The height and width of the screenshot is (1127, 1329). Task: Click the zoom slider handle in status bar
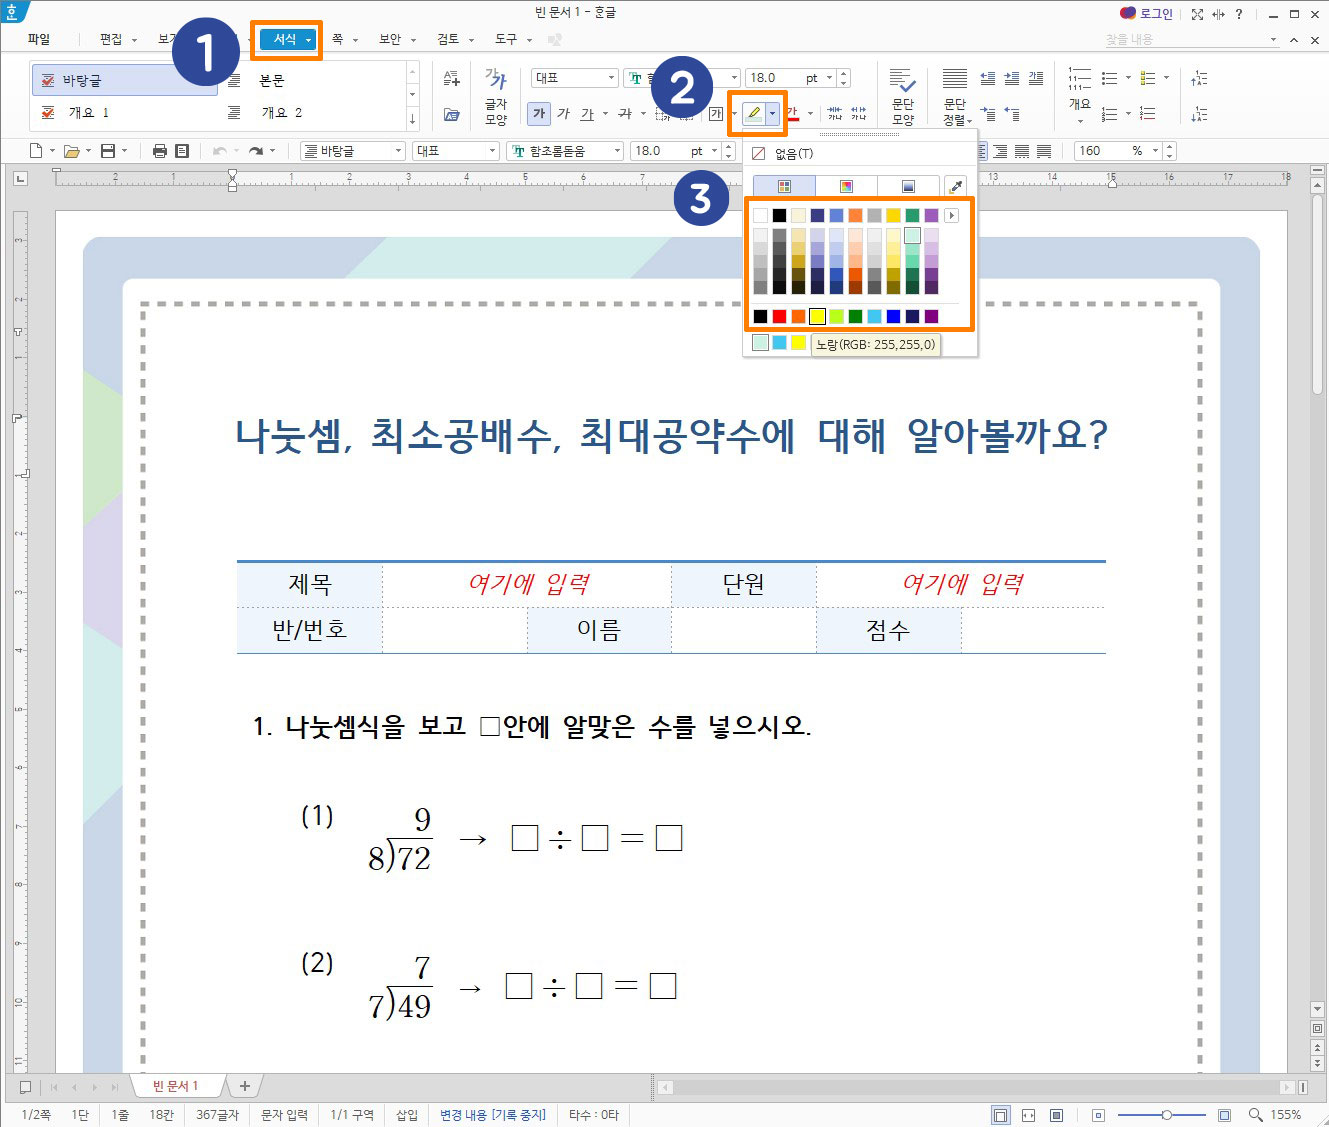(1166, 1115)
